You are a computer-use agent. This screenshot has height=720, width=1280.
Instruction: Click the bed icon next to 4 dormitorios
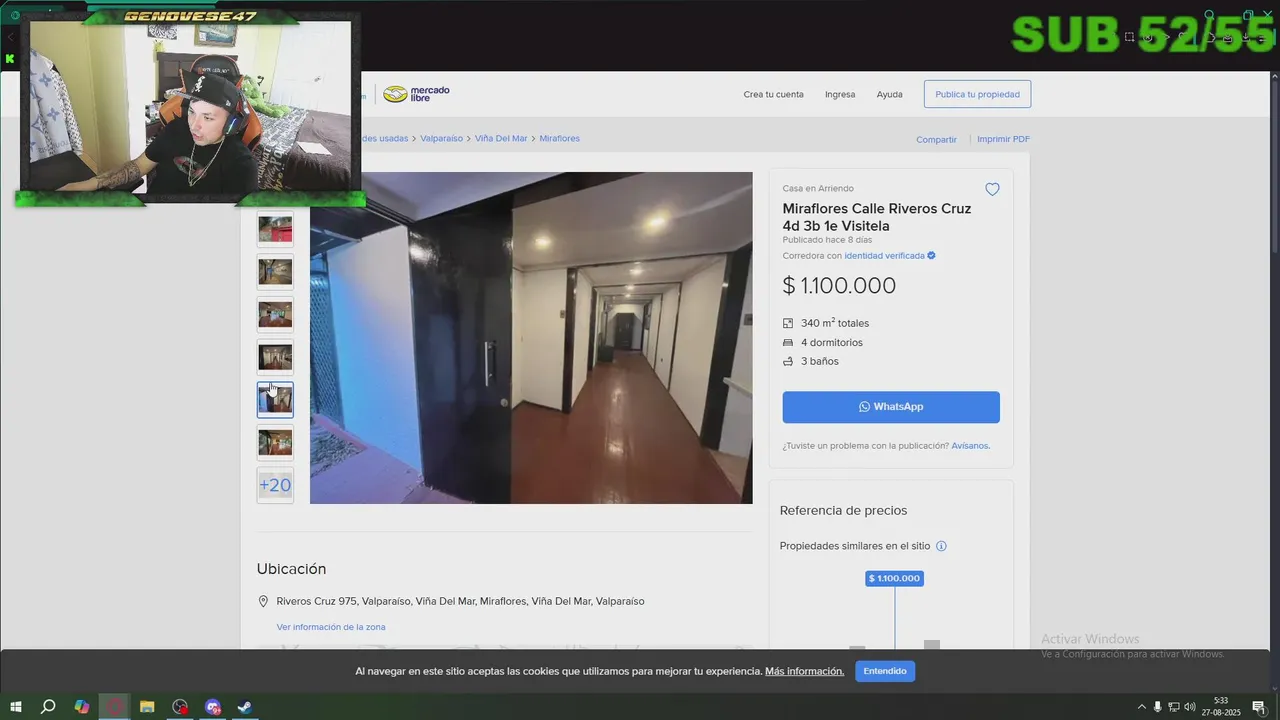(788, 343)
